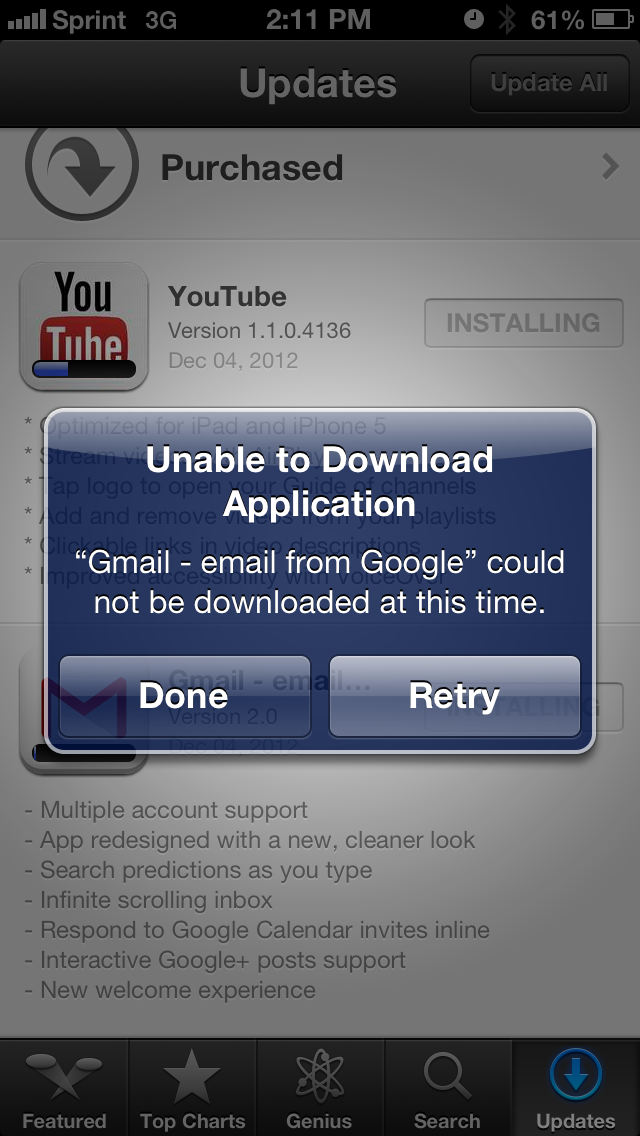Select the Updates tab icon
The height and width of the screenshot is (1136, 640).
point(575,1075)
